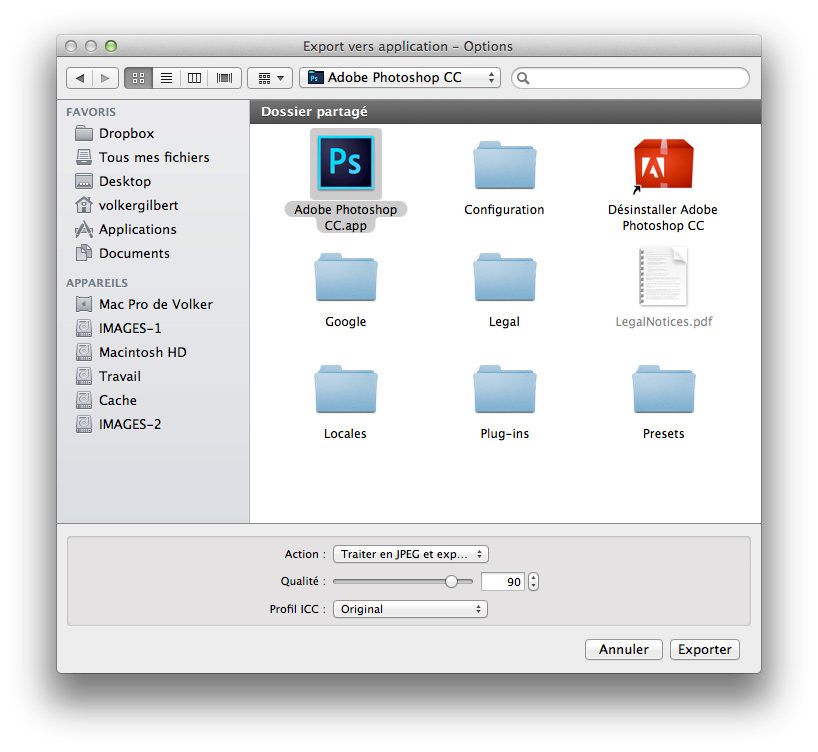Click the Exporter button
The width and height of the screenshot is (818, 752).
click(x=704, y=650)
